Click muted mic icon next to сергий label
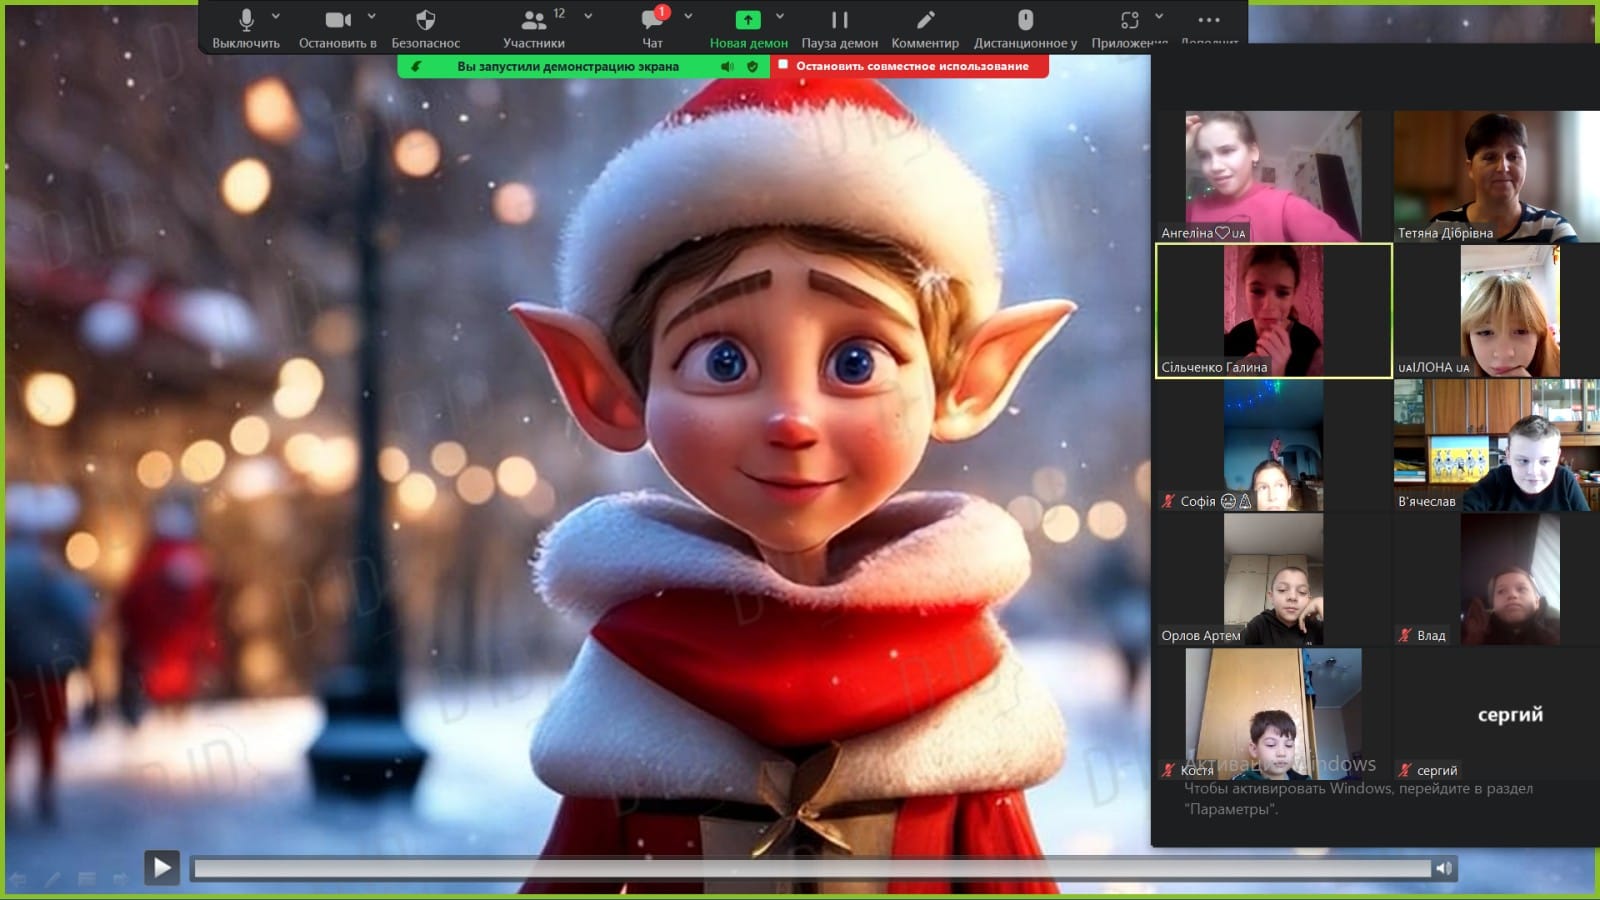 click(x=1405, y=770)
